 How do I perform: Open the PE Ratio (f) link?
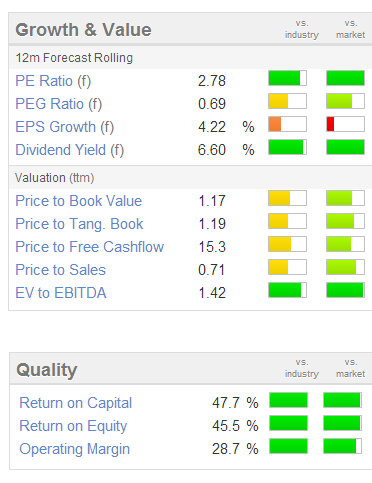(x=53, y=81)
